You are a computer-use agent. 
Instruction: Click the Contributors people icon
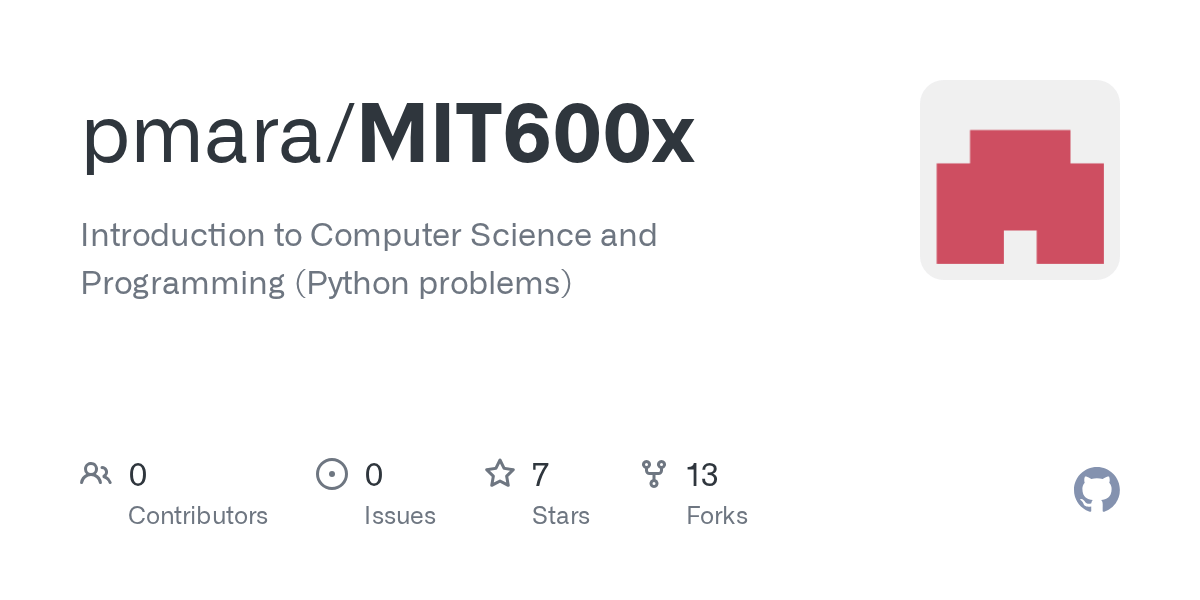(96, 474)
